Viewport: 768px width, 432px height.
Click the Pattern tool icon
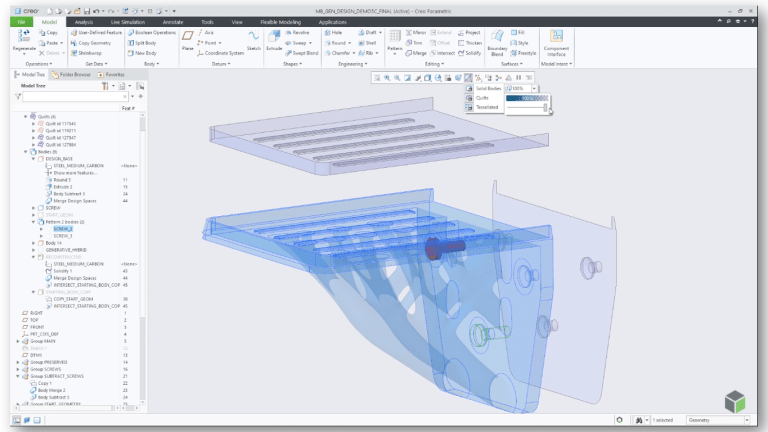pyautogui.click(x=395, y=40)
